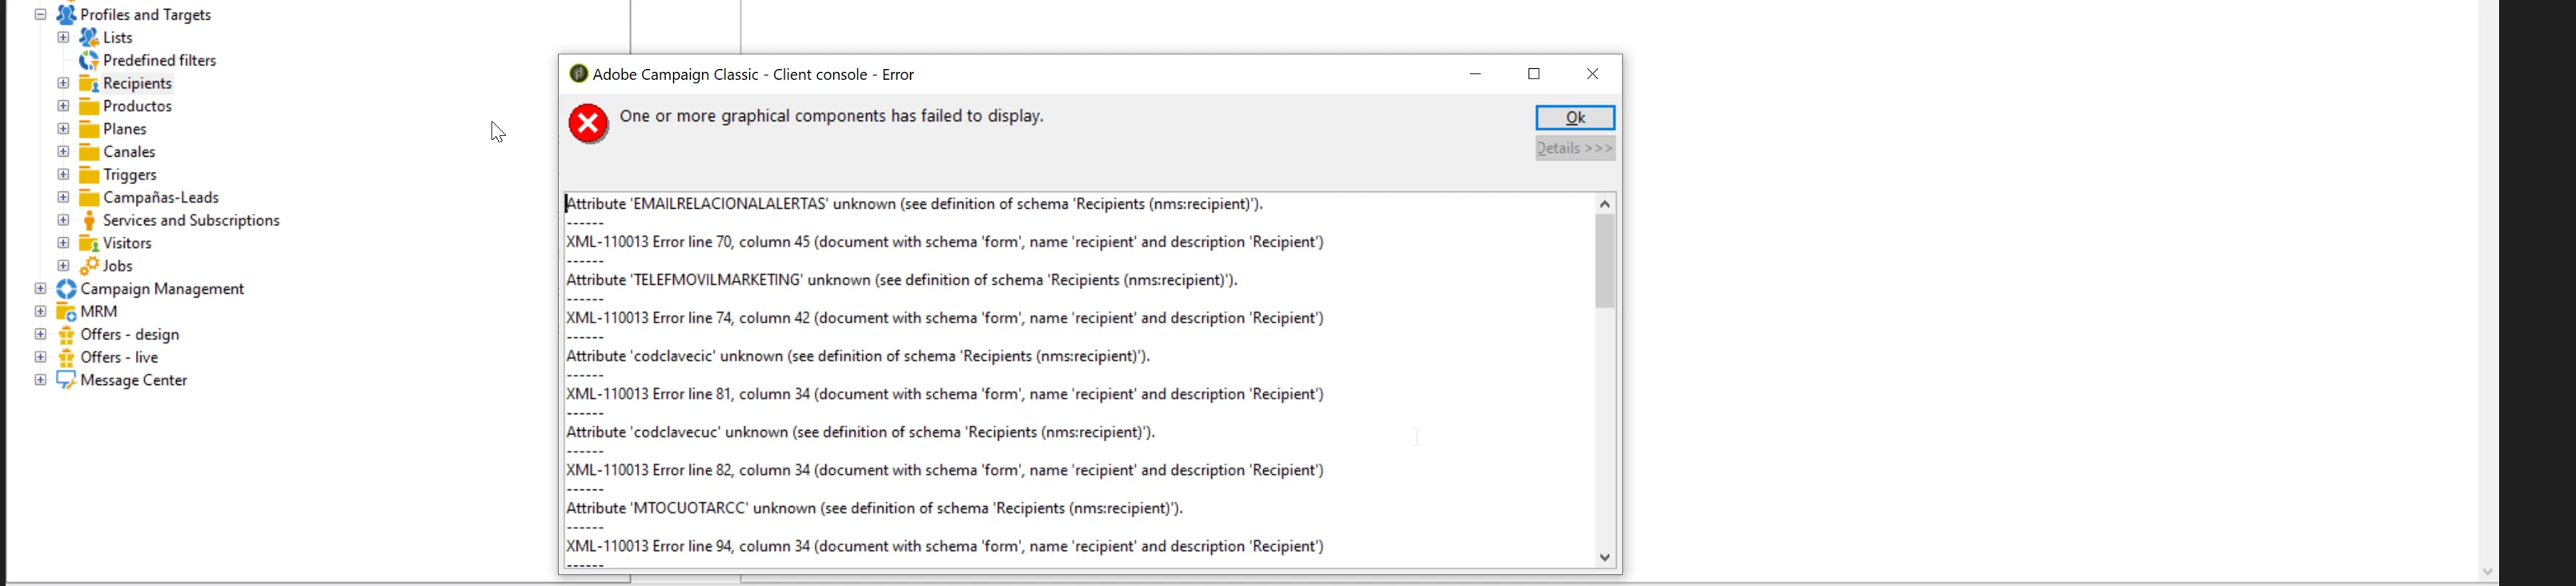Screen dimensions: 2576x586
Task: Maximize the error dialog window
Action: 1534,74
